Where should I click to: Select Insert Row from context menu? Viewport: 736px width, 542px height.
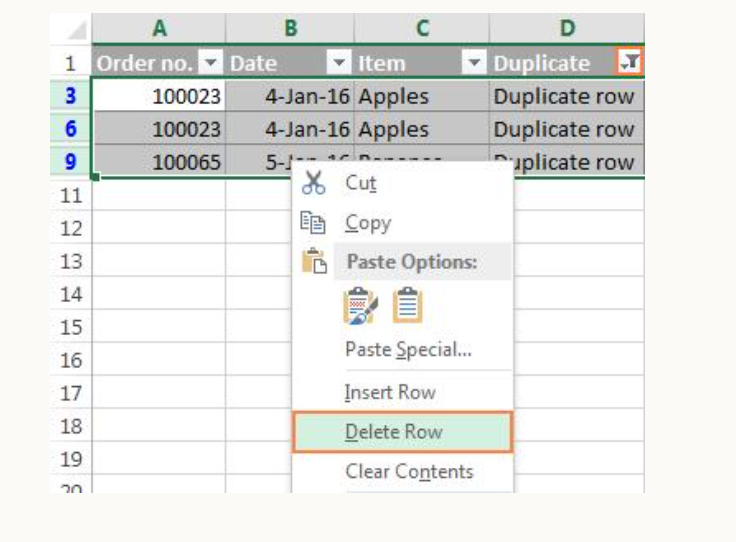pos(403,392)
